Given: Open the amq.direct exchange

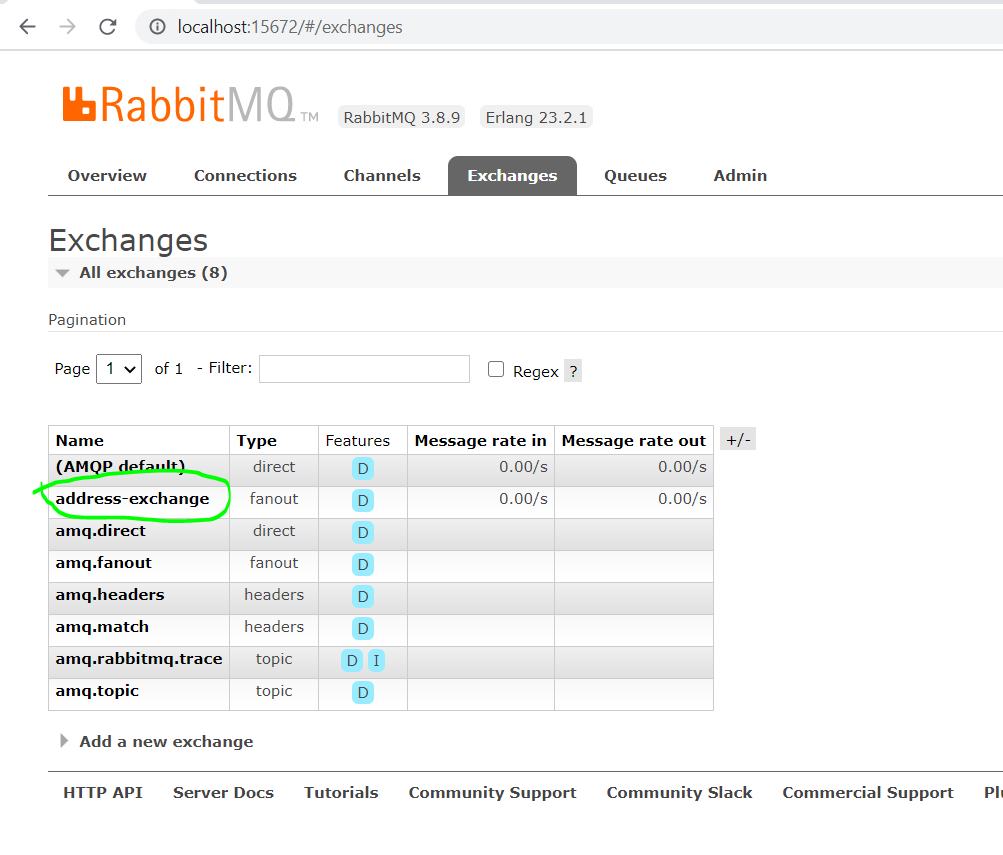Looking at the screenshot, I should click(100, 531).
